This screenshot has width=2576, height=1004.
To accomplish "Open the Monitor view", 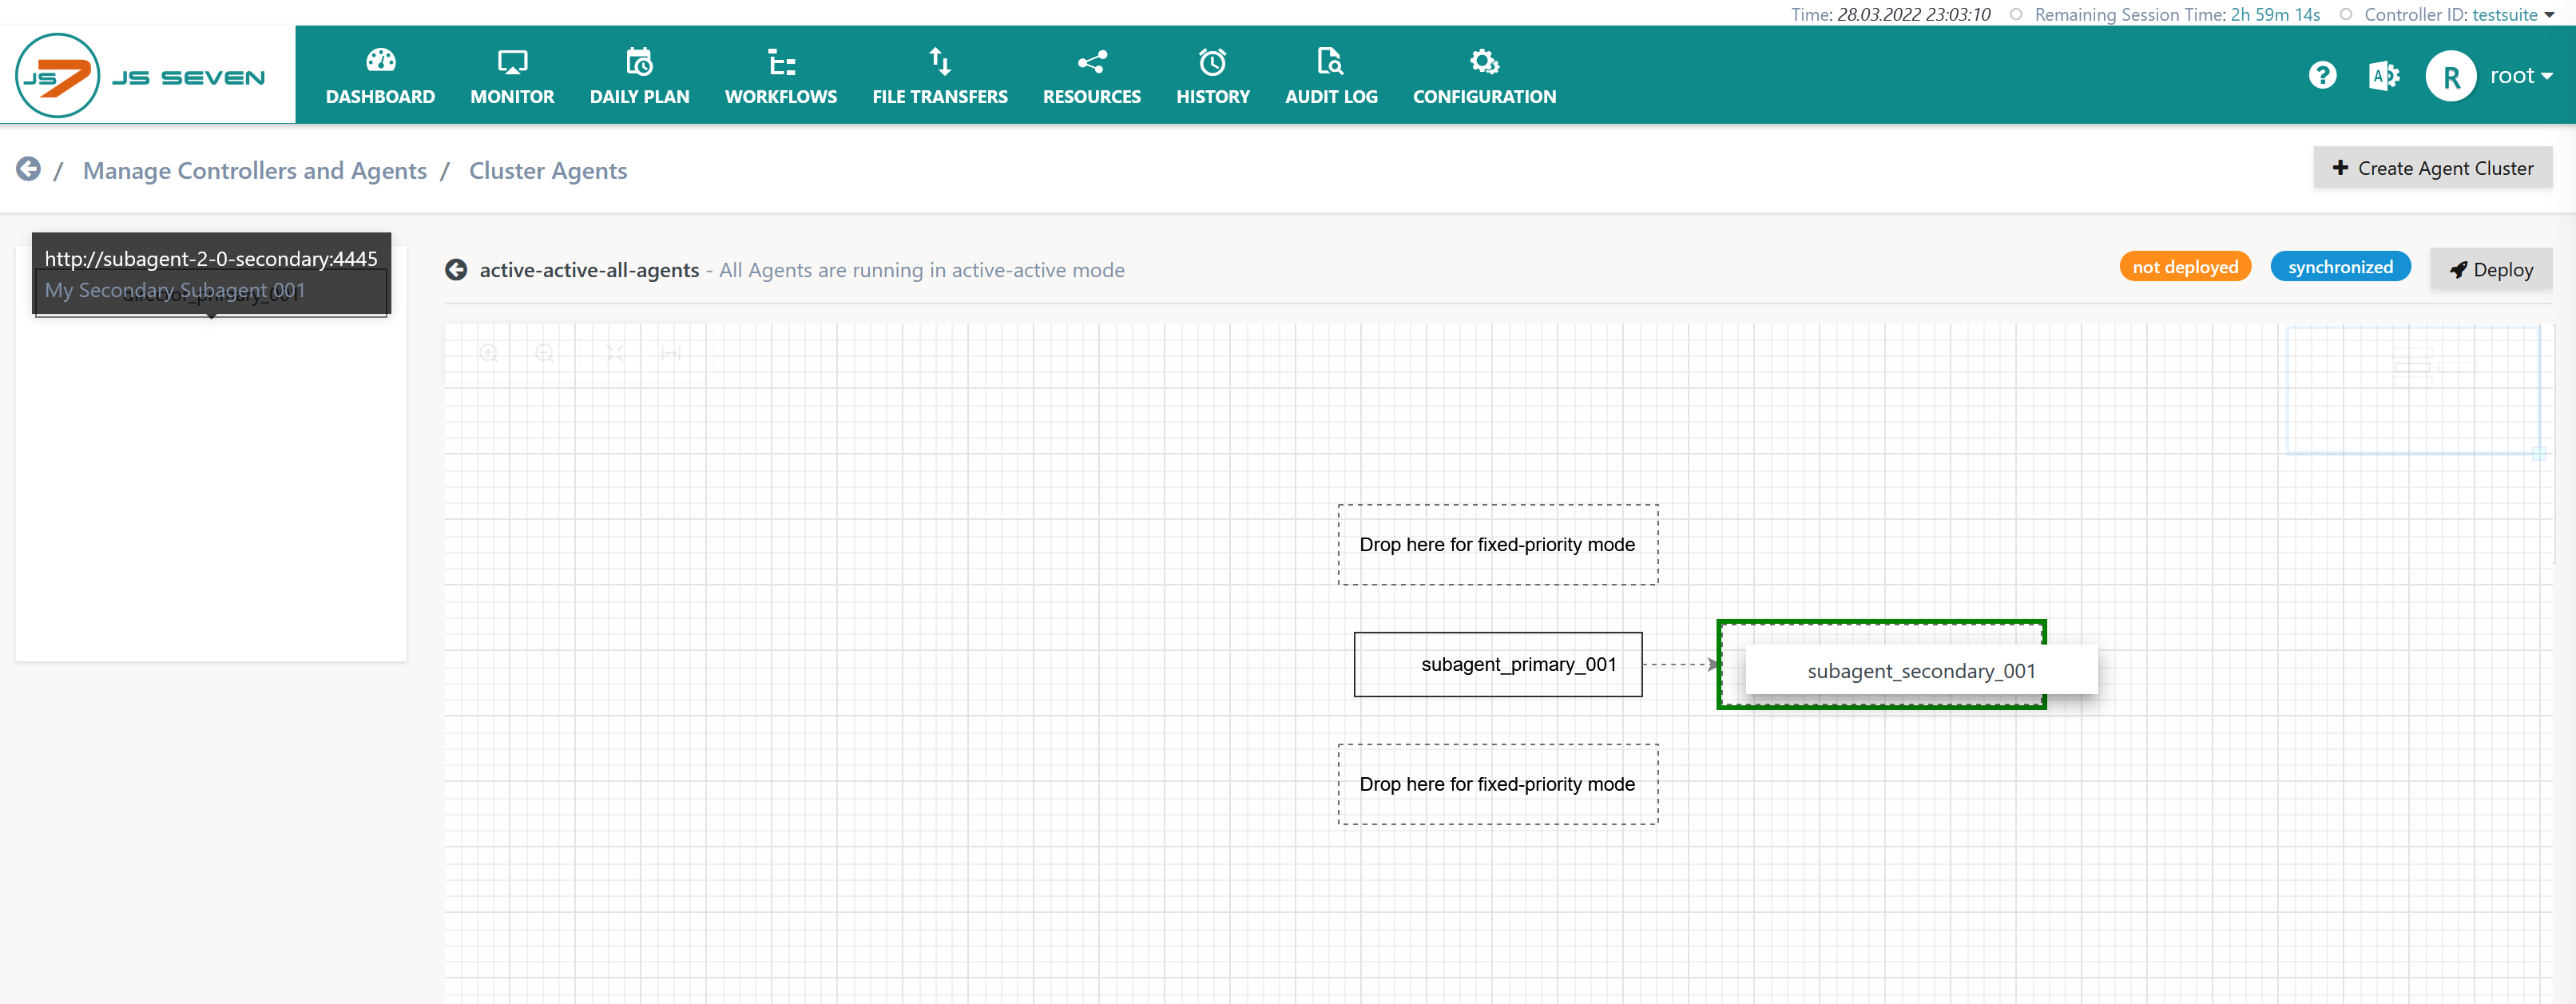I will [x=512, y=76].
